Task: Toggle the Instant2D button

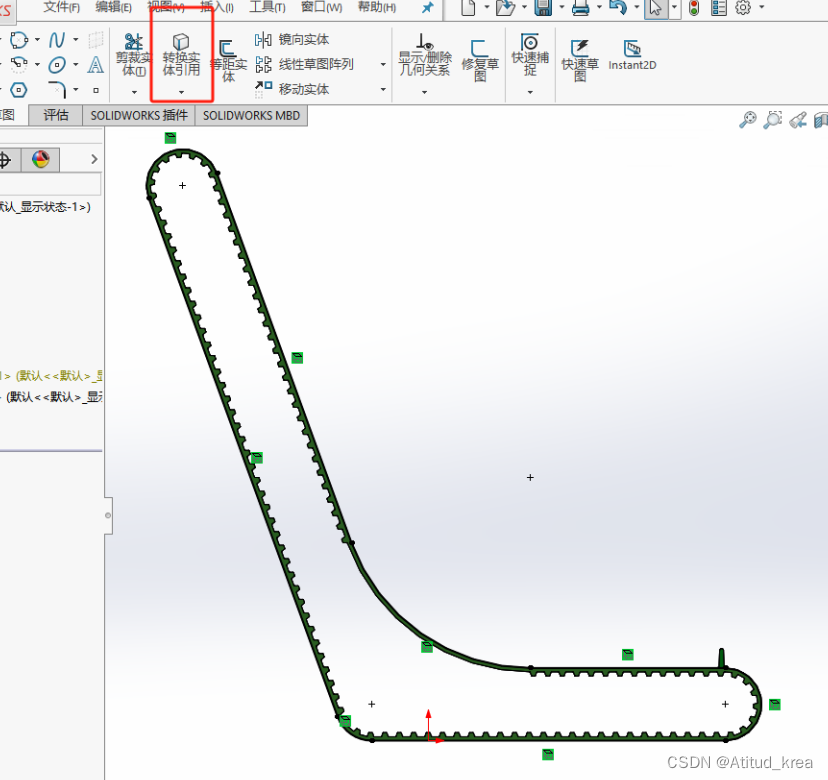Action: [632, 55]
